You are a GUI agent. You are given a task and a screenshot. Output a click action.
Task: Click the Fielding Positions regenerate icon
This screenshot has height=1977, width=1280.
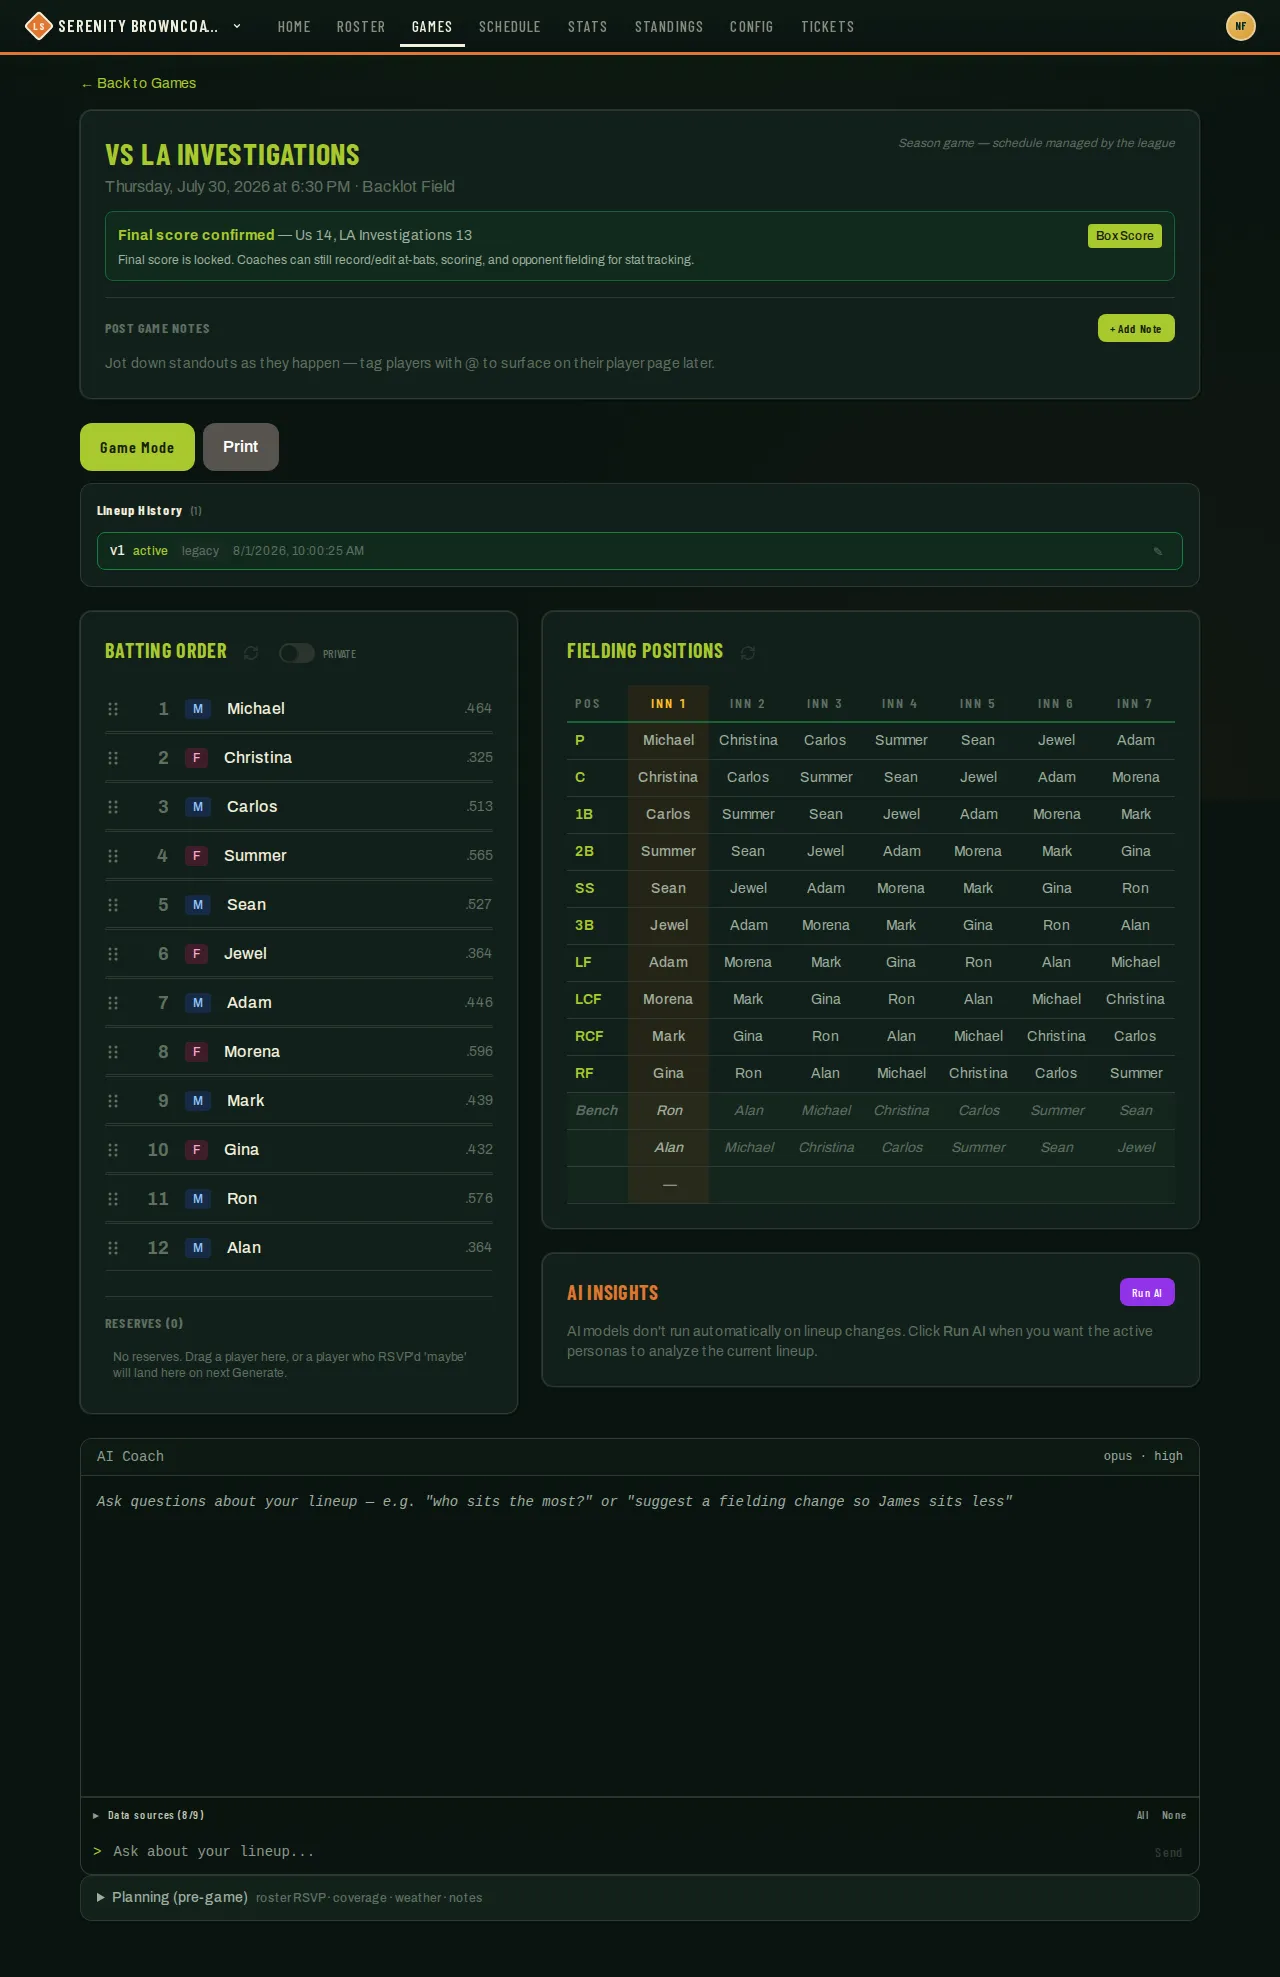click(748, 653)
